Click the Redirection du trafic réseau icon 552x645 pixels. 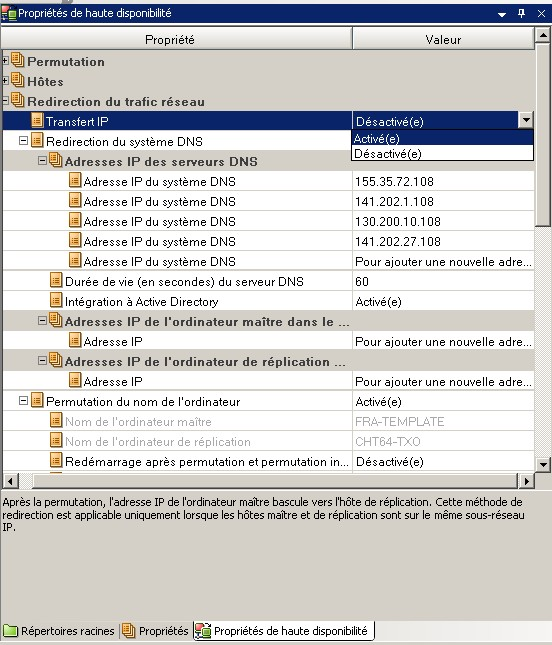[x=18, y=100]
